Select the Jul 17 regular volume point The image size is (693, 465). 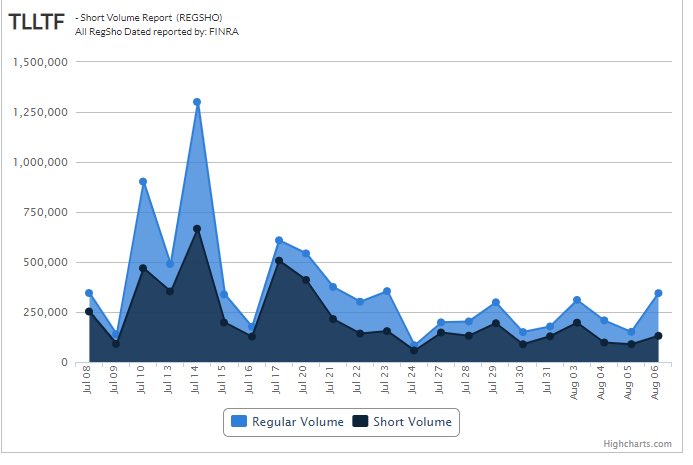click(x=279, y=240)
